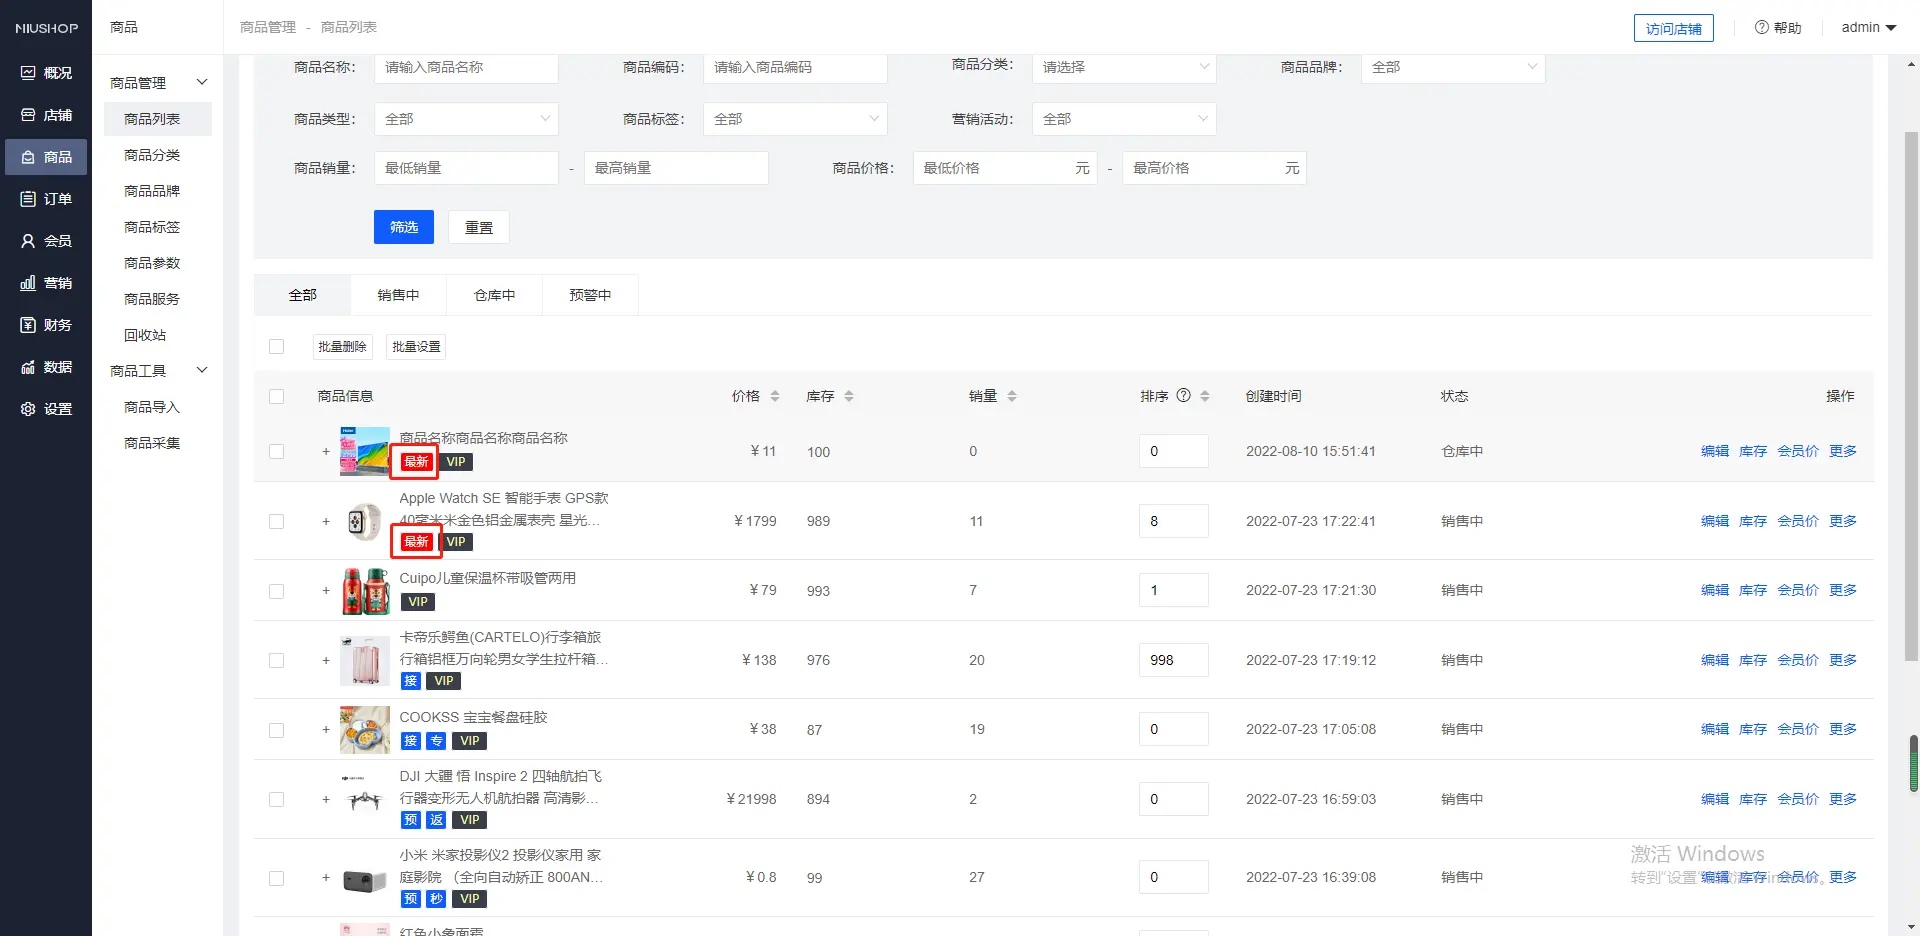Viewport: 1920px width, 936px height.
Task: Expand the 商品品牌 brand dropdown
Action: coord(1452,67)
